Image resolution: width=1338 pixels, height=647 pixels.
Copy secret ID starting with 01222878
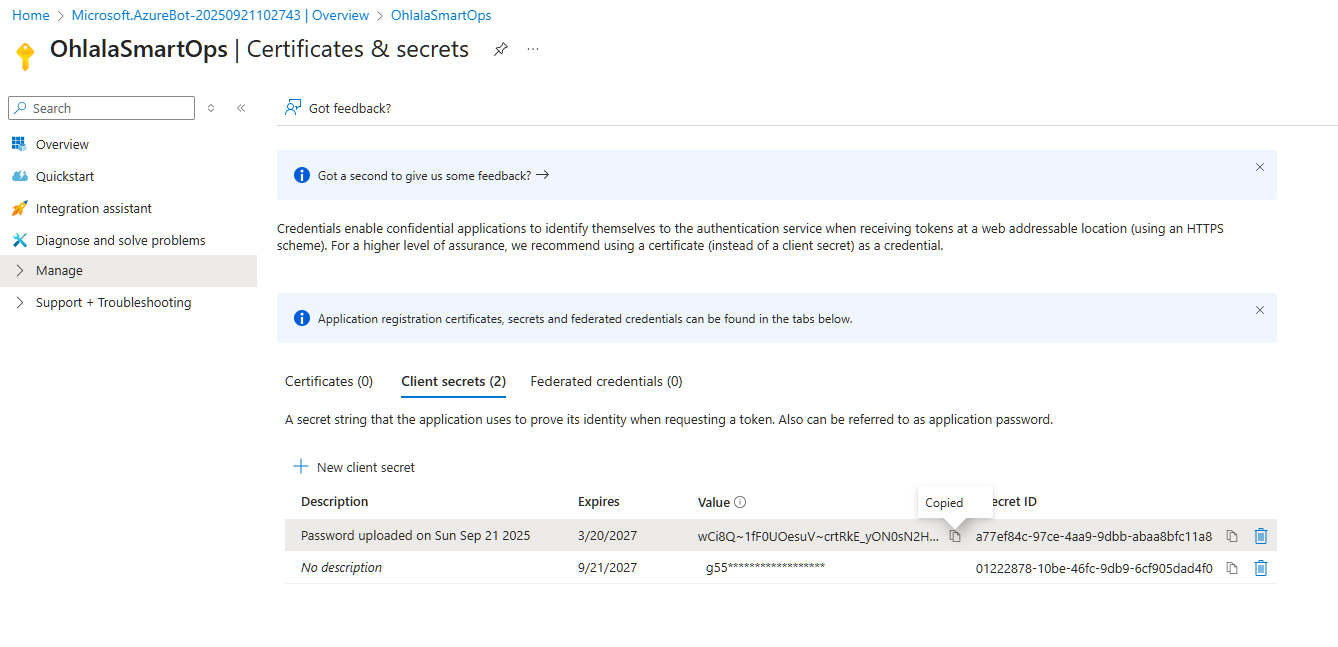(1232, 568)
